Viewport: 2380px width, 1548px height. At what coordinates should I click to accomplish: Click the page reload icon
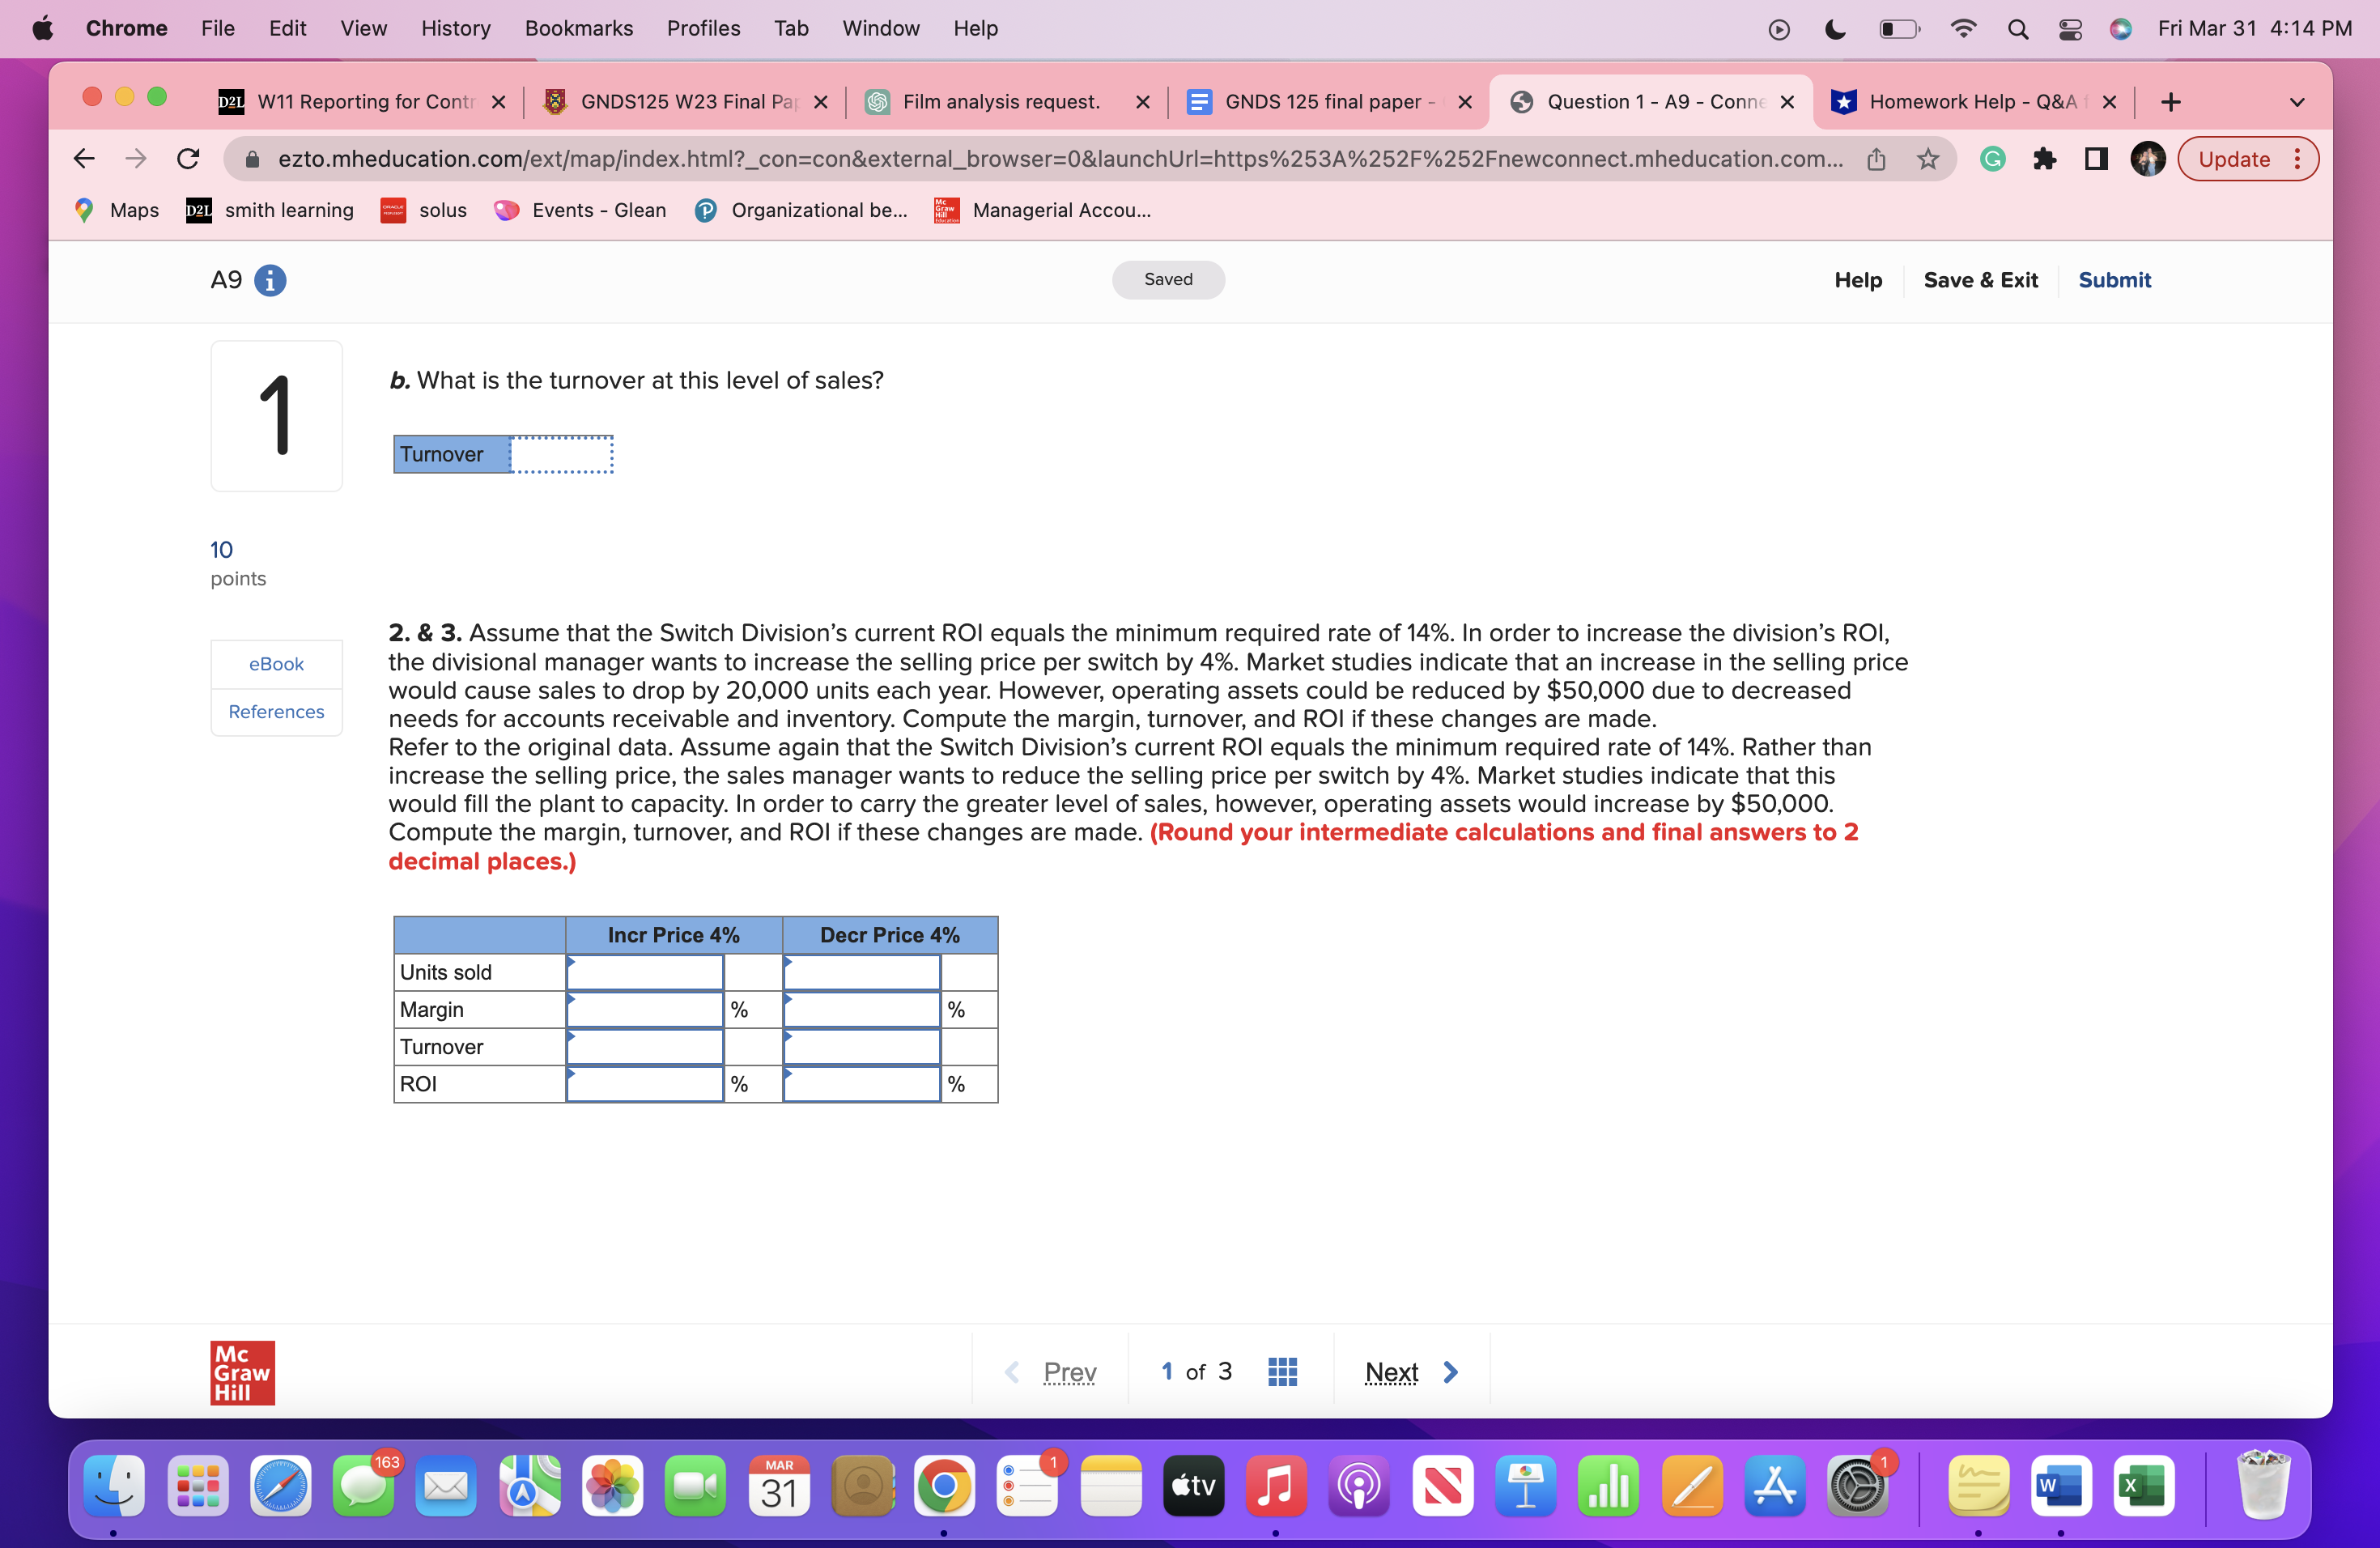pyautogui.click(x=187, y=158)
